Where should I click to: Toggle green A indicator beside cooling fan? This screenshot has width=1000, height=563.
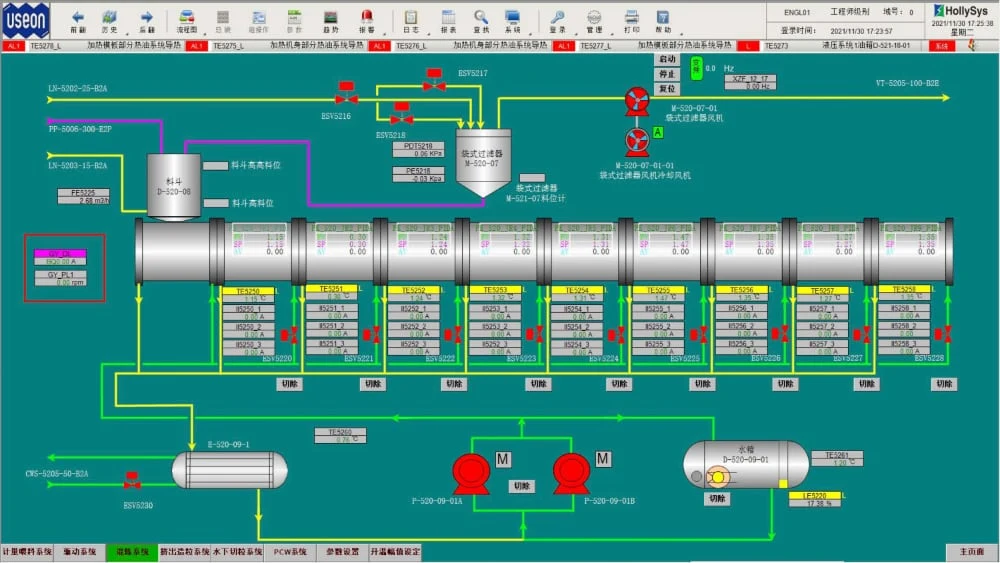point(658,133)
